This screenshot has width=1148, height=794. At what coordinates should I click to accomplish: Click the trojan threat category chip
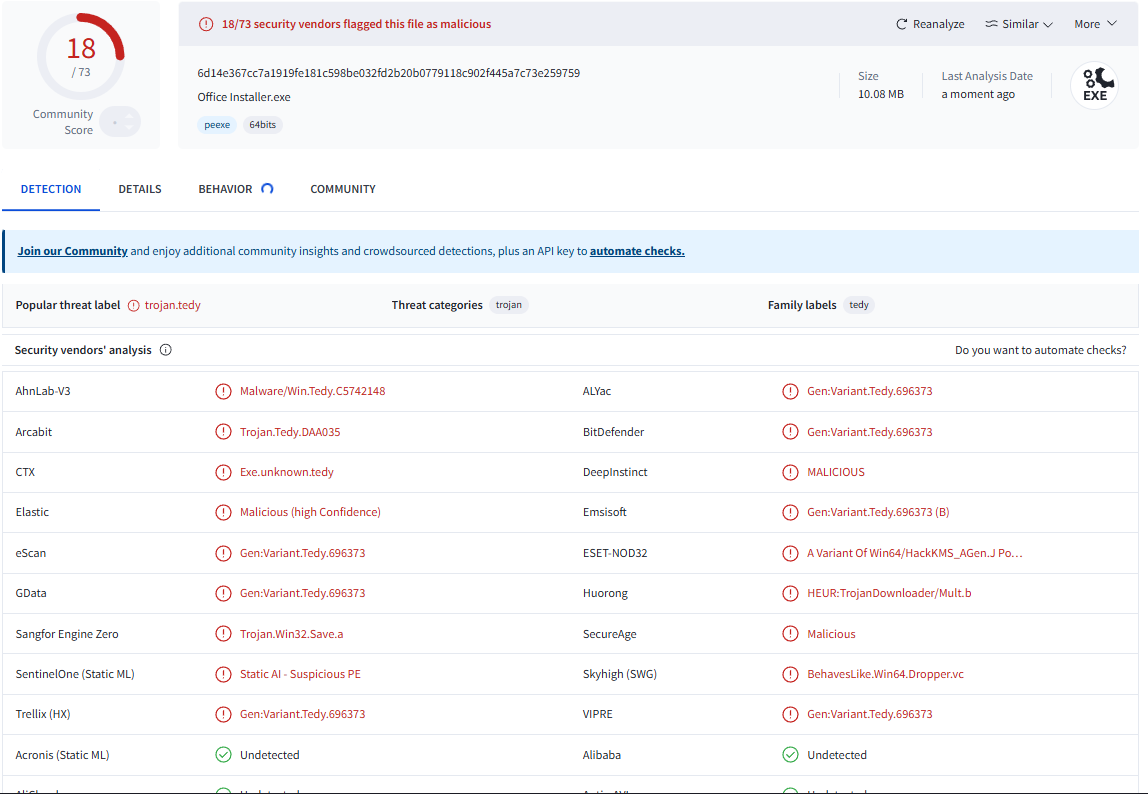(x=509, y=305)
